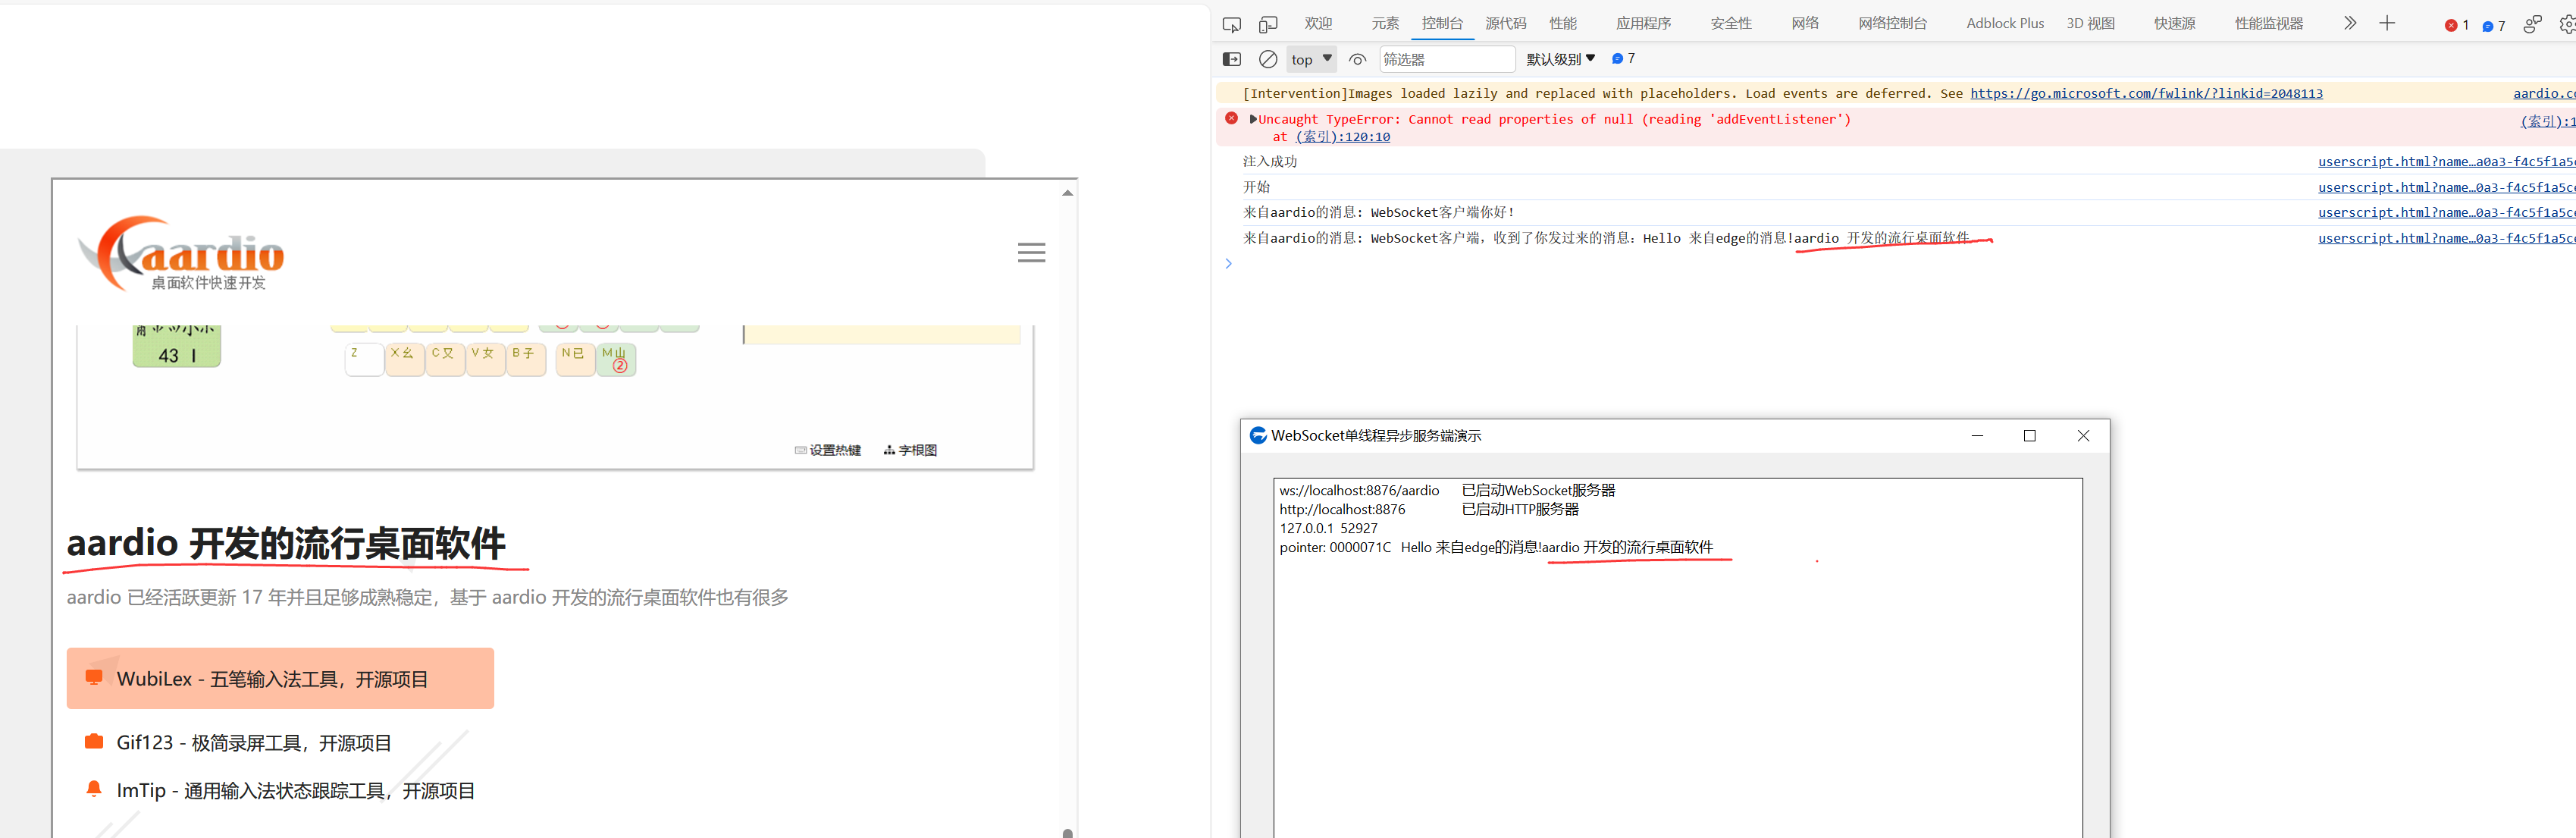The height and width of the screenshot is (838, 2576).
Task: Click the M山 key in keyboard image
Action: coord(616,359)
